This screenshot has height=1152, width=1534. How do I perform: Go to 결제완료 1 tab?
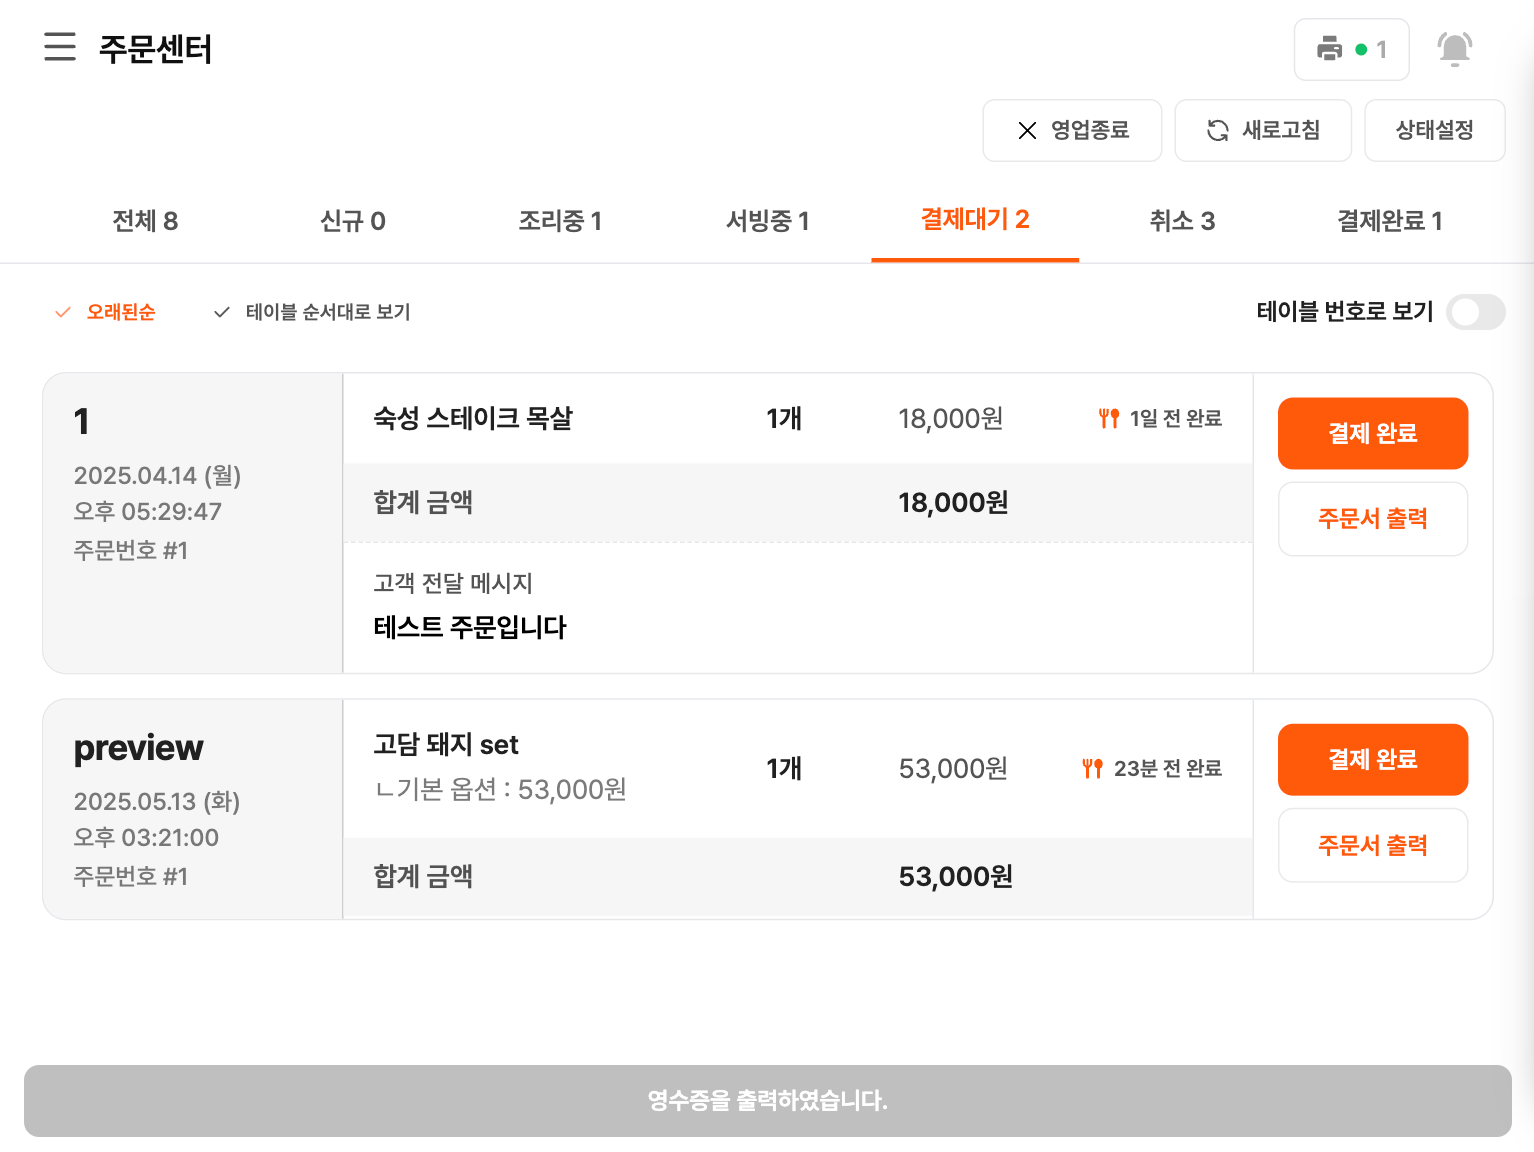pyautogui.click(x=1390, y=221)
